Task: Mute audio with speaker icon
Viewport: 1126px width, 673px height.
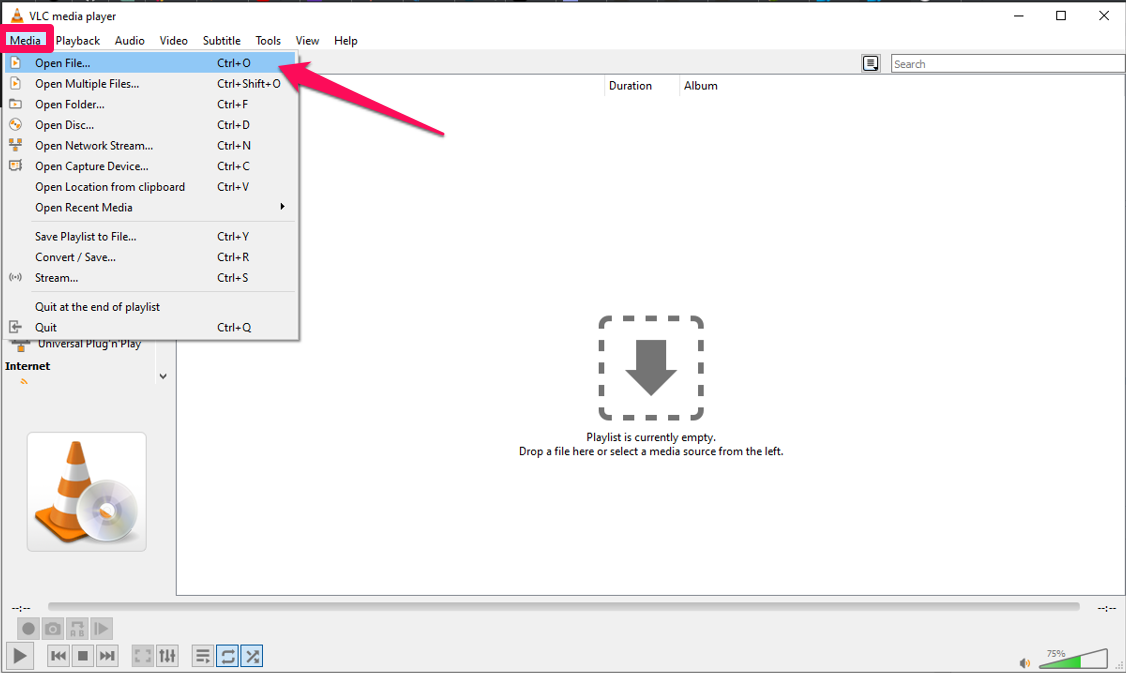Action: 1025,663
